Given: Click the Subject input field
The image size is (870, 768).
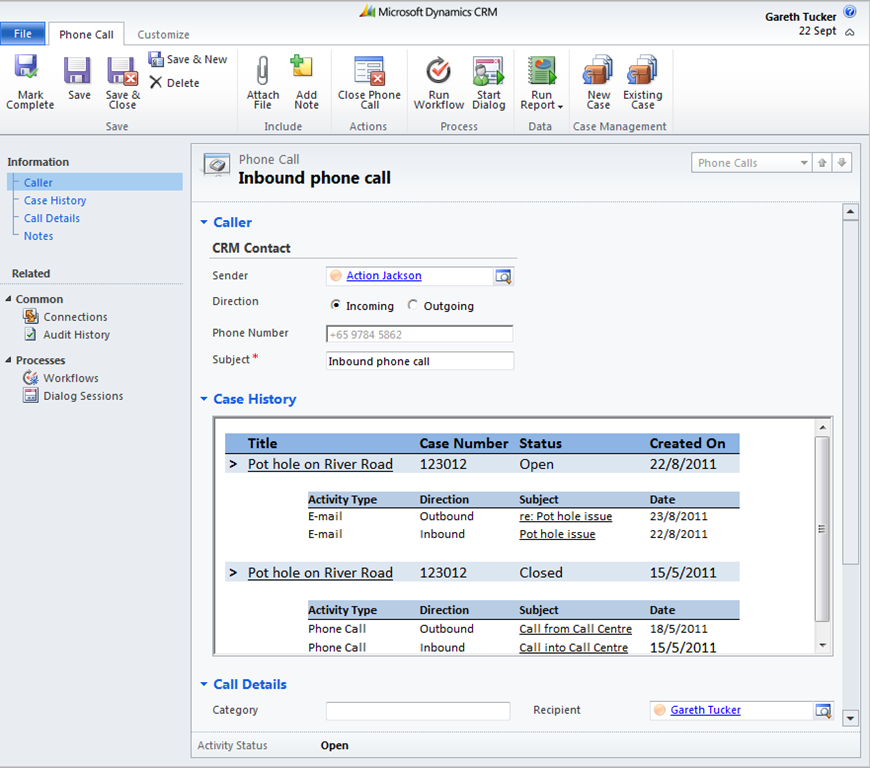Looking at the screenshot, I should (x=420, y=361).
